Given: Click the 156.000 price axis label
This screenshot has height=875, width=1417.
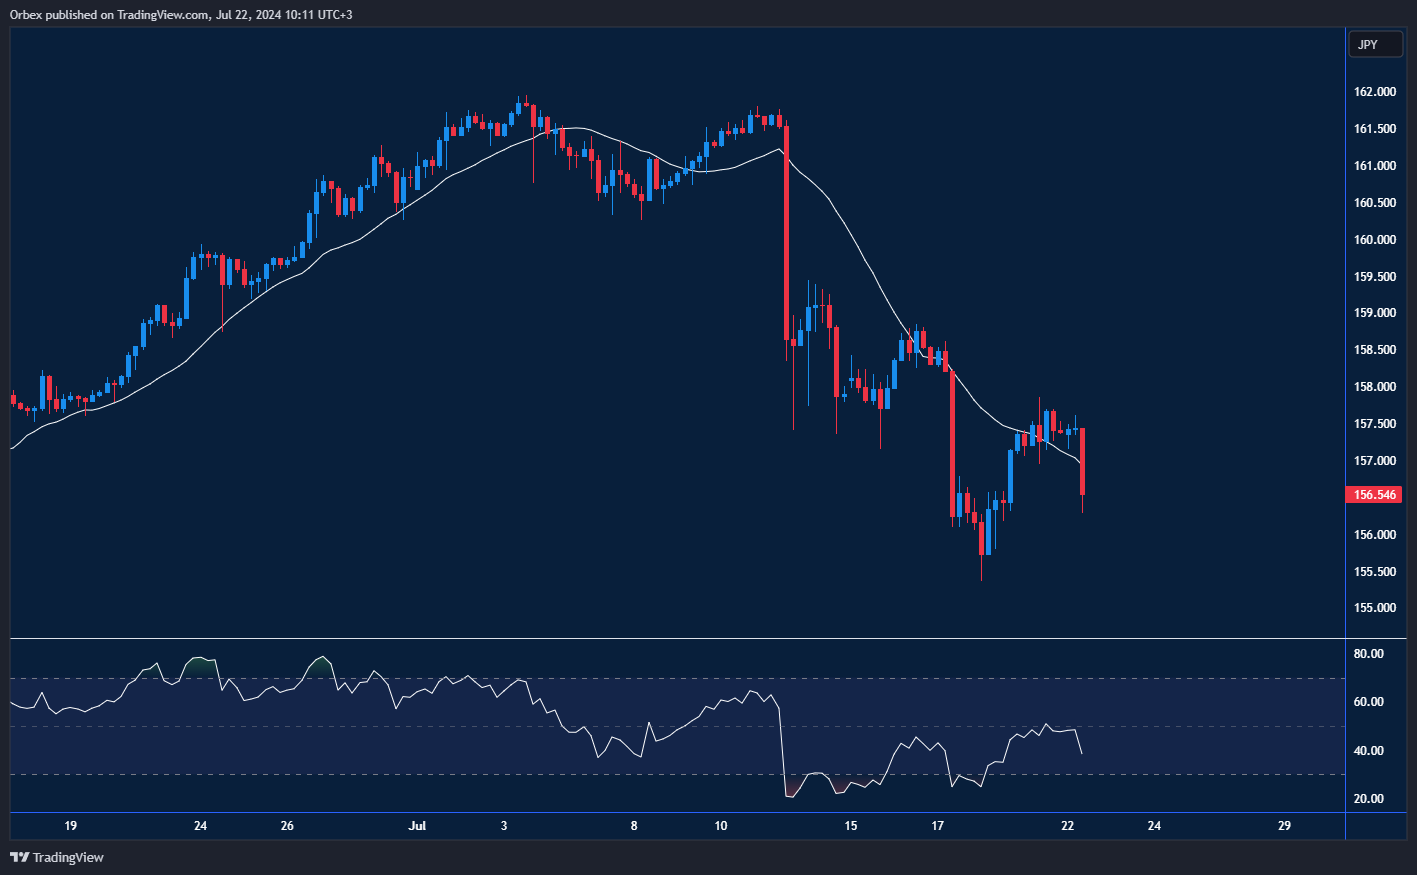Looking at the screenshot, I should [x=1375, y=535].
